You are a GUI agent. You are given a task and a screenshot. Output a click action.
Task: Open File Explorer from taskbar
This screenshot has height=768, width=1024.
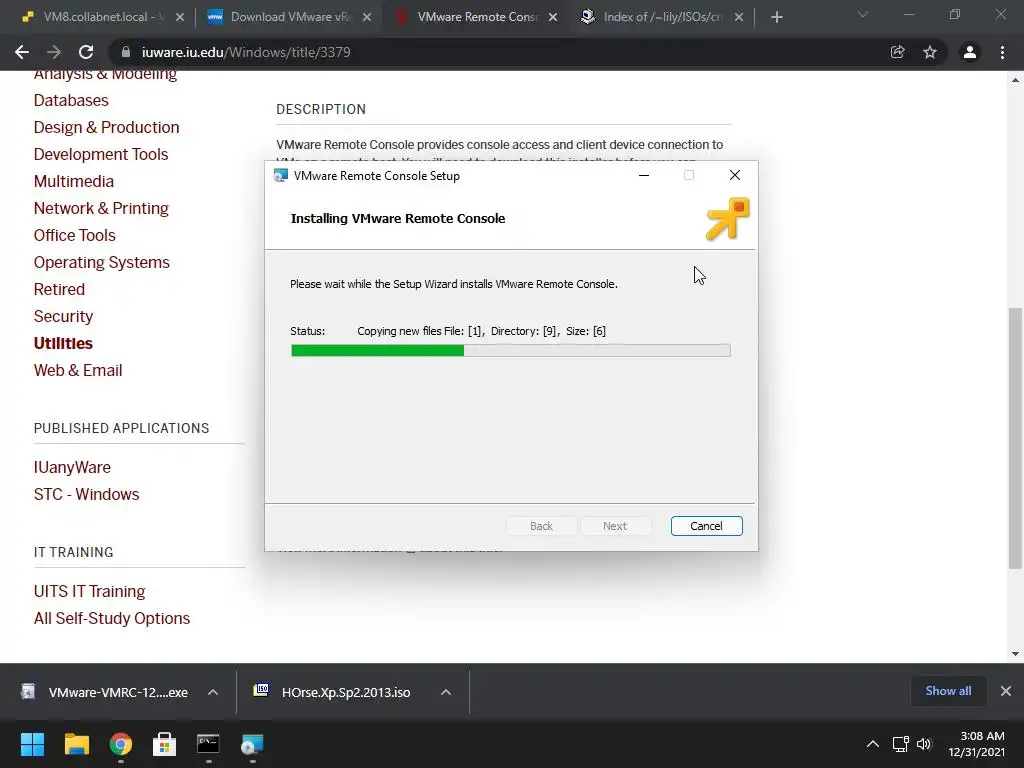pyautogui.click(x=76, y=744)
